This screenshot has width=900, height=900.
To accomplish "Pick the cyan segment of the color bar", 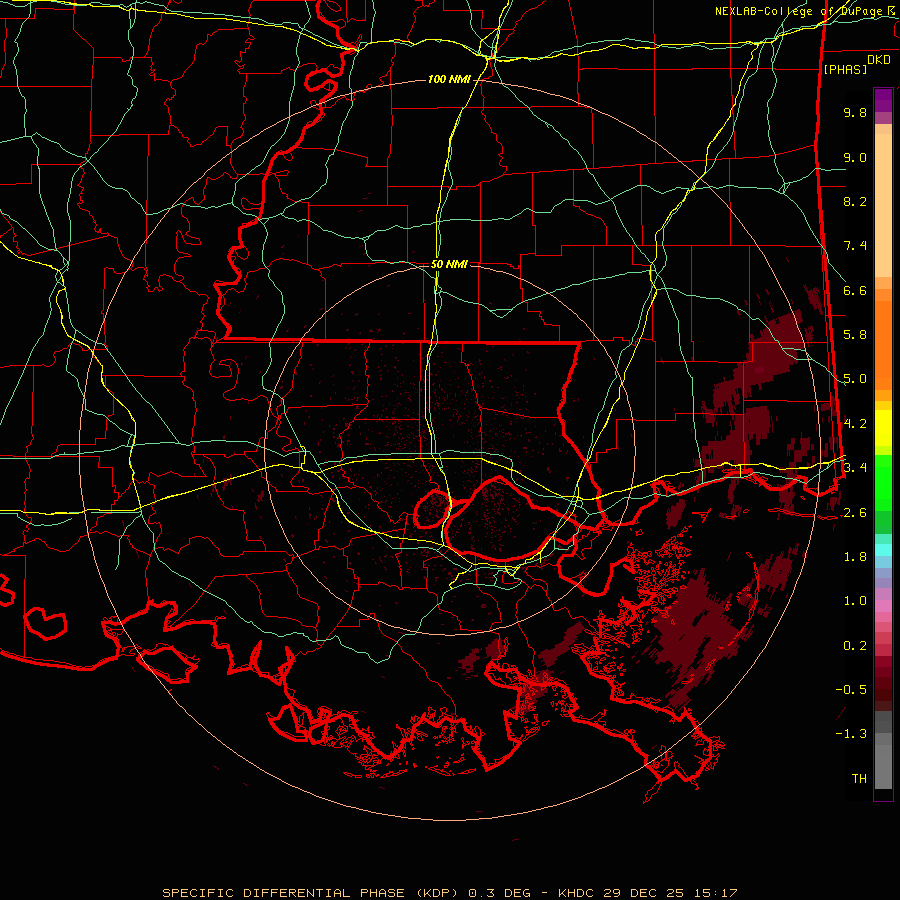I will [x=883, y=550].
